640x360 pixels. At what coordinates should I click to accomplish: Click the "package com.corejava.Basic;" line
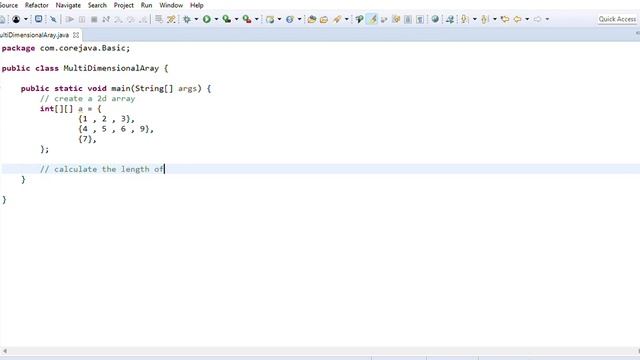pos(66,48)
